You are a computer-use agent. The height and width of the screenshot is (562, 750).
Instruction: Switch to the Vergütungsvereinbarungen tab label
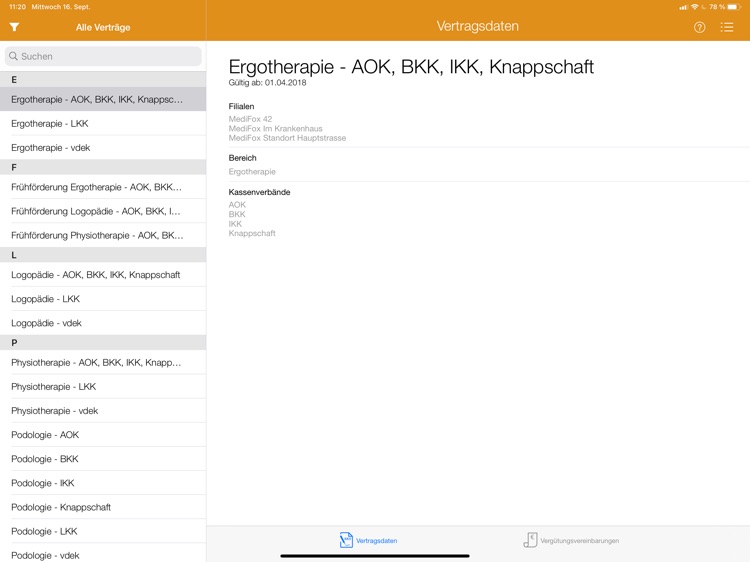click(579, 540)
